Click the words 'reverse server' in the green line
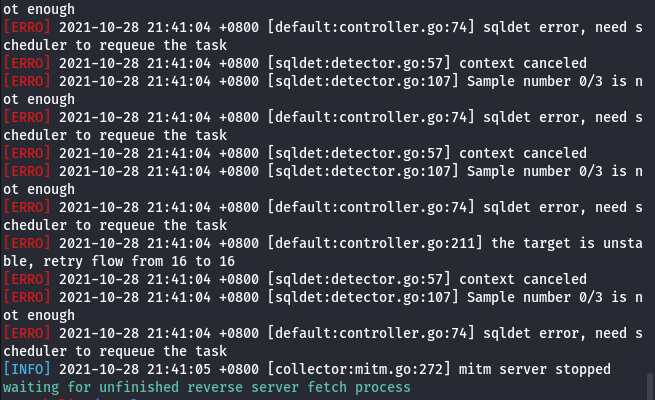The width and height of the screenshot is (655, 400). click(x=243, y=387)
